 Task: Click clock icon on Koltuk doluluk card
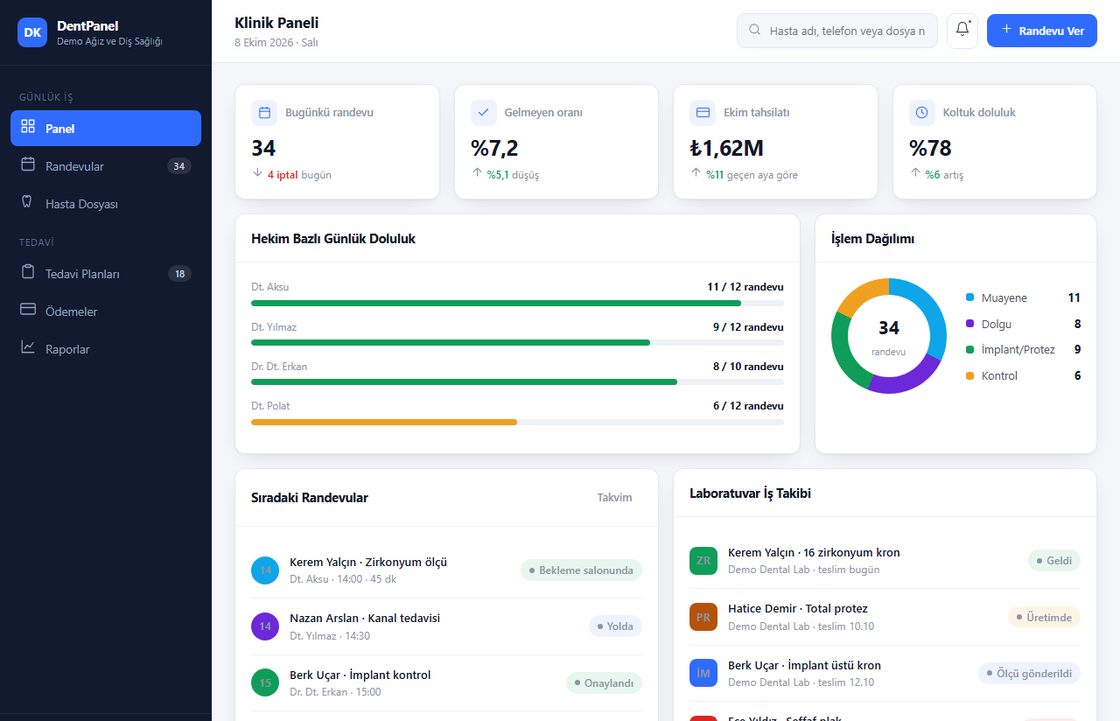click(922, 112)
